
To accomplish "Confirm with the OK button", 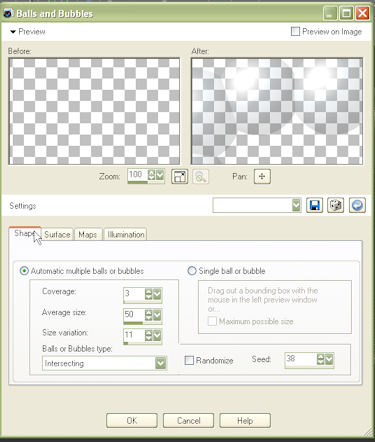I will click(132, 420).
